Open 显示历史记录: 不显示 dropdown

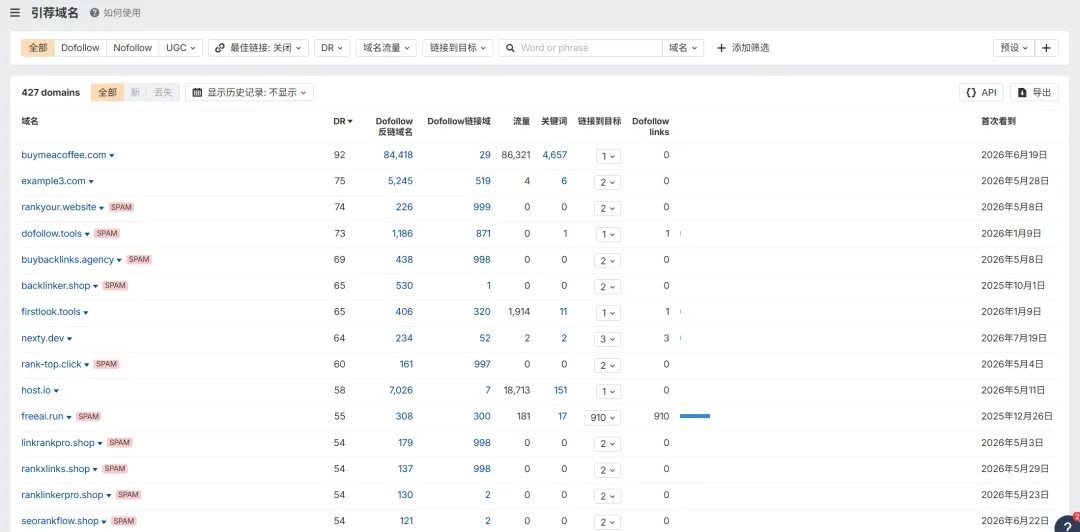coord(249,92)
